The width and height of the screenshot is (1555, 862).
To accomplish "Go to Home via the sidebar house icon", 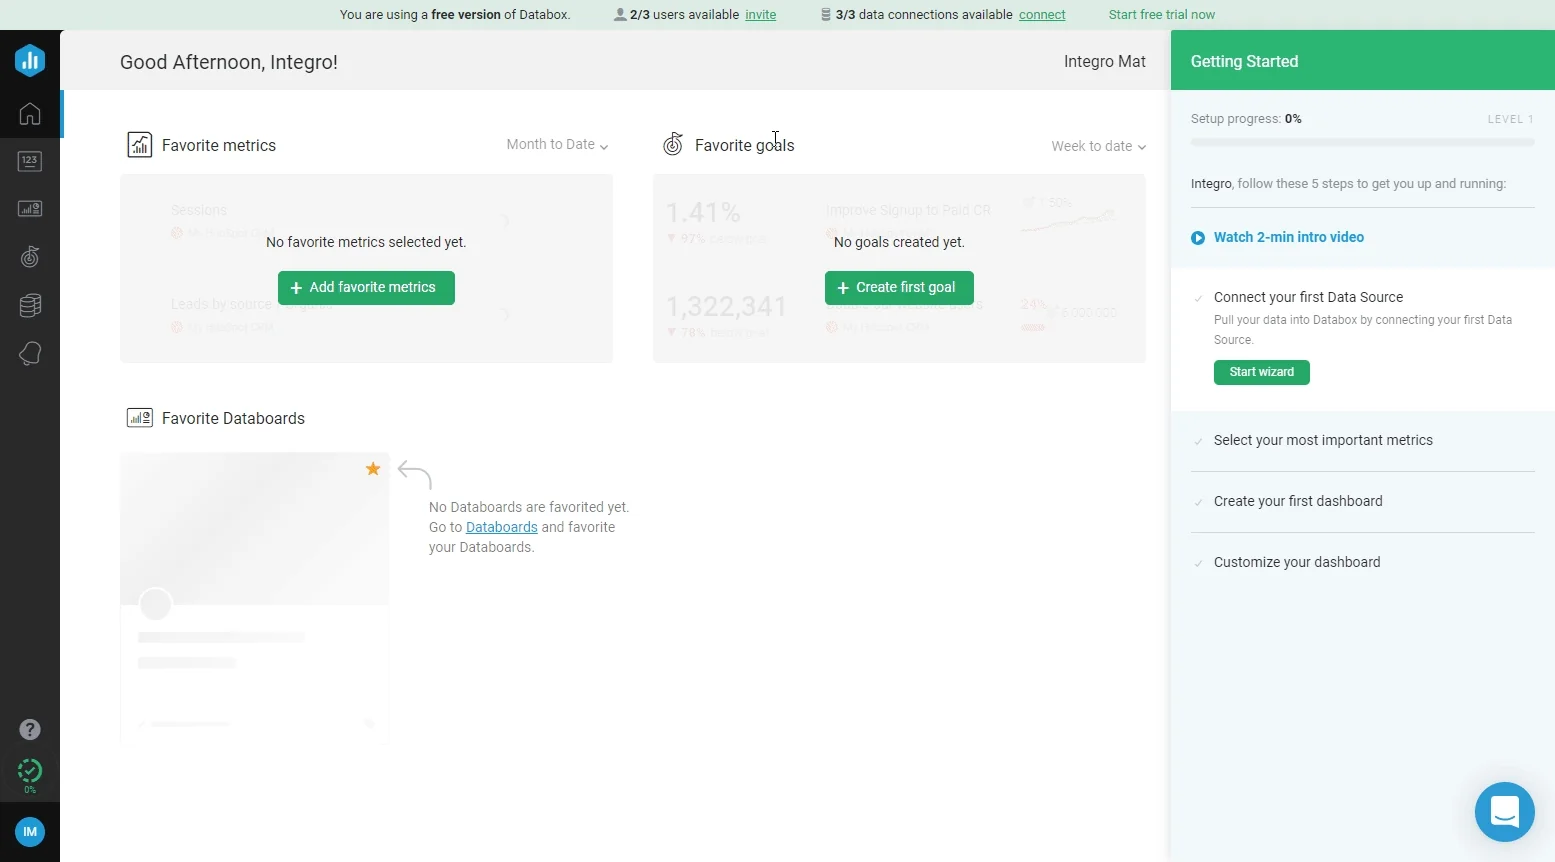I will coord(30,113).
